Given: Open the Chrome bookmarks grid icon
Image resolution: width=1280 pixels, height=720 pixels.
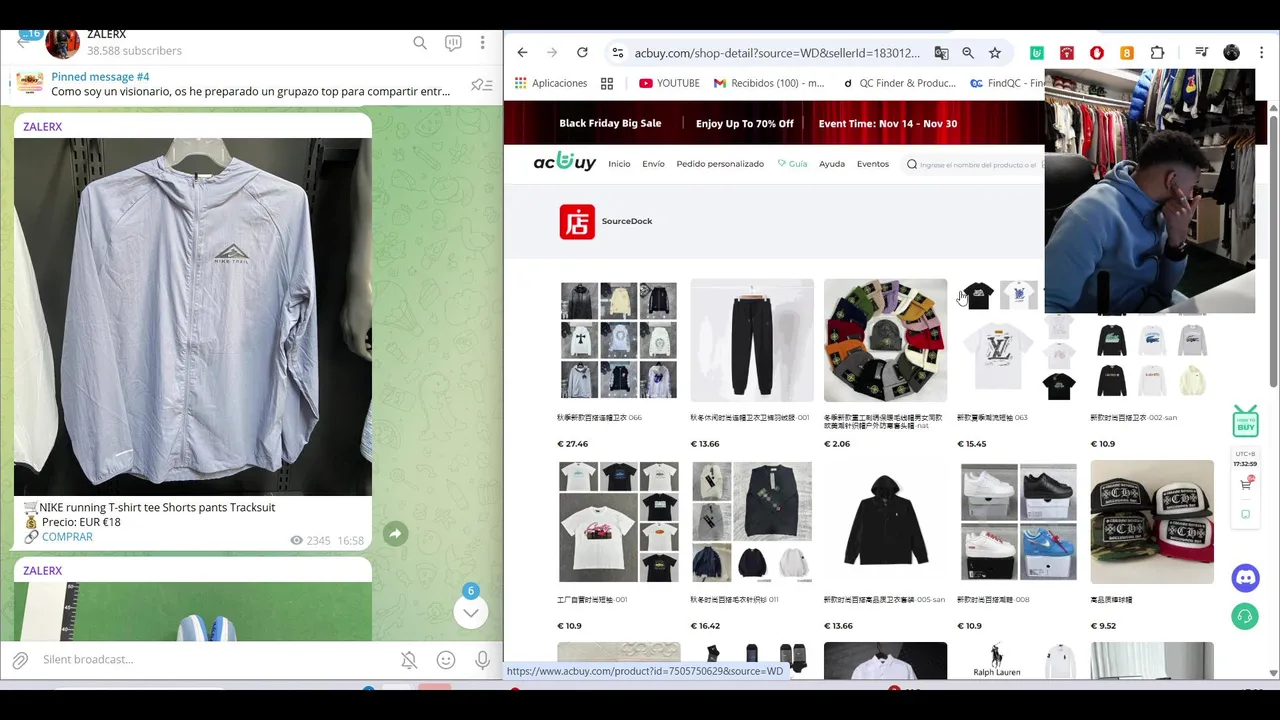Looking at the screenshot, I should tap(607, 83).
